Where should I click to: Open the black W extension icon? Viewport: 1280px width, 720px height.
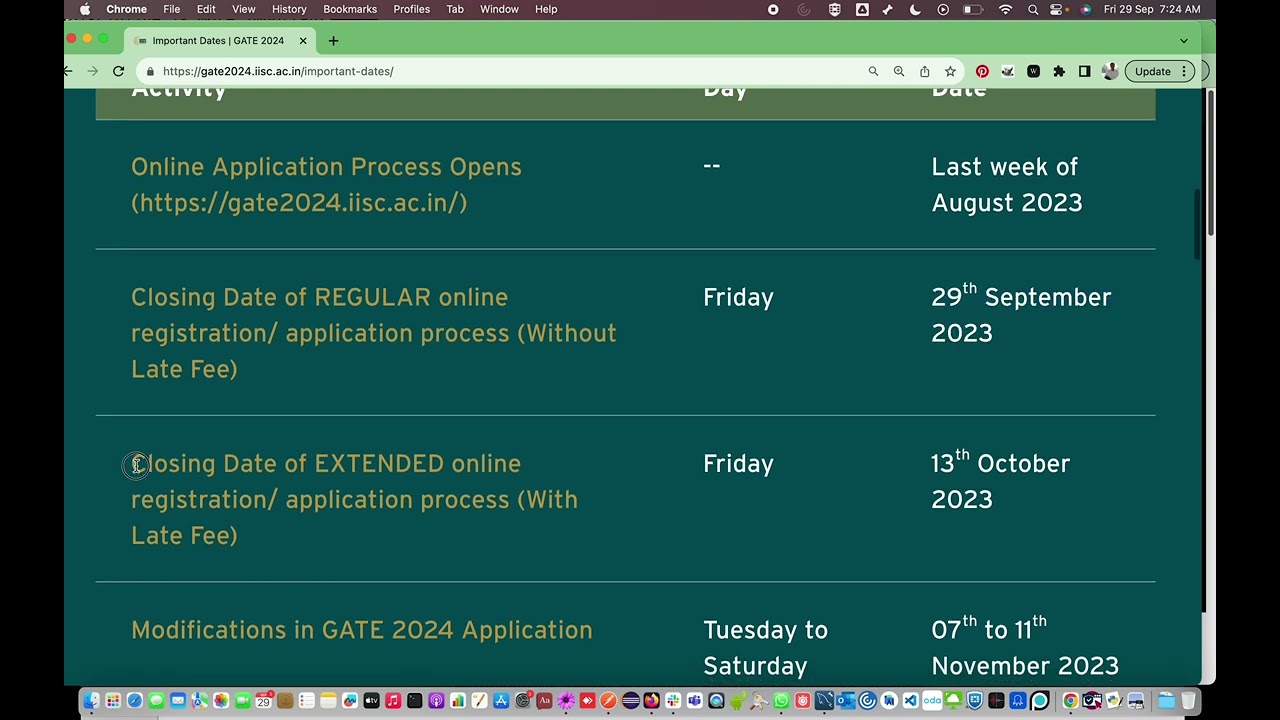pyautogui.click(x=1033, y=71)
